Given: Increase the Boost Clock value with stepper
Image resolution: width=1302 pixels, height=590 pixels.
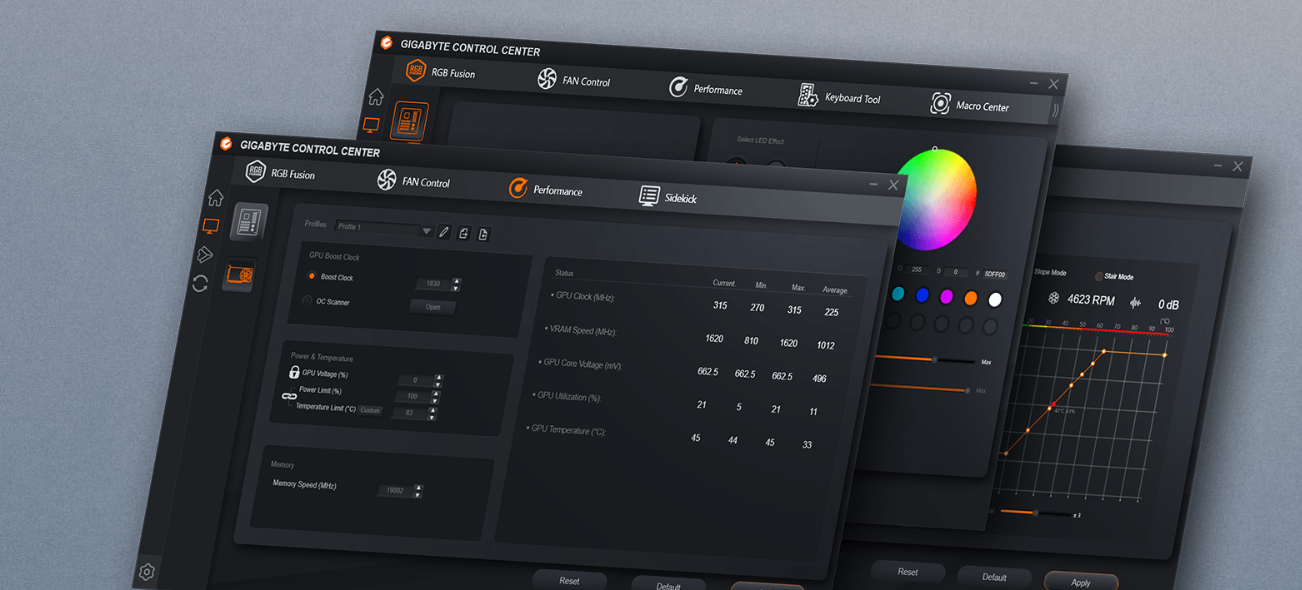Looking at the screenshot, I should 457,281.
